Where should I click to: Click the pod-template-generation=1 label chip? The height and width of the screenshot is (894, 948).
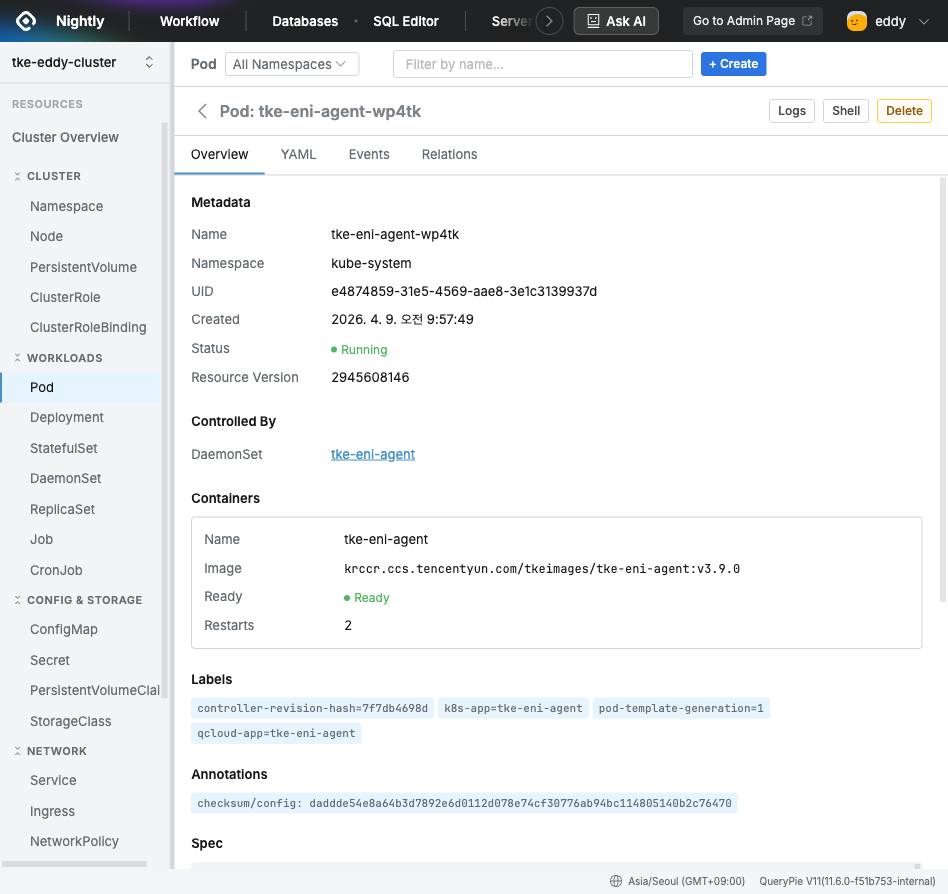tap(681, 708)
